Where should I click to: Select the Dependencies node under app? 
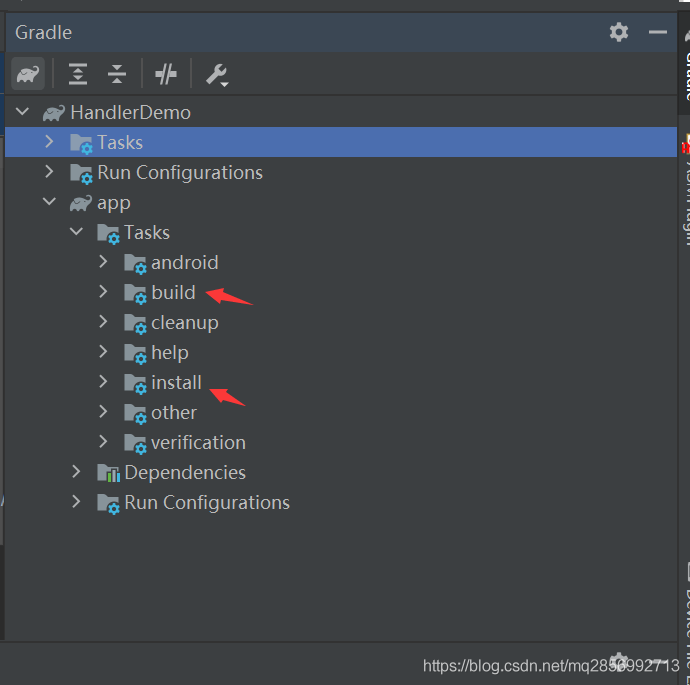[x=184, y=472]
